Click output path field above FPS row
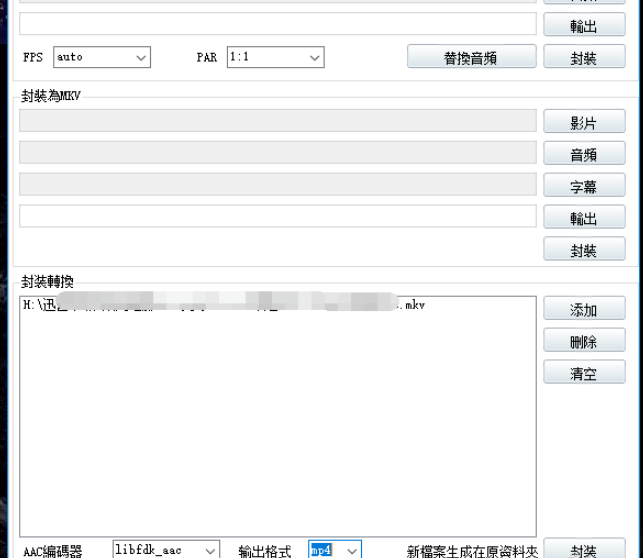Image resolution: width=643 pixels, height=558 pixels. pyautogui.click(x=278, y=24)
